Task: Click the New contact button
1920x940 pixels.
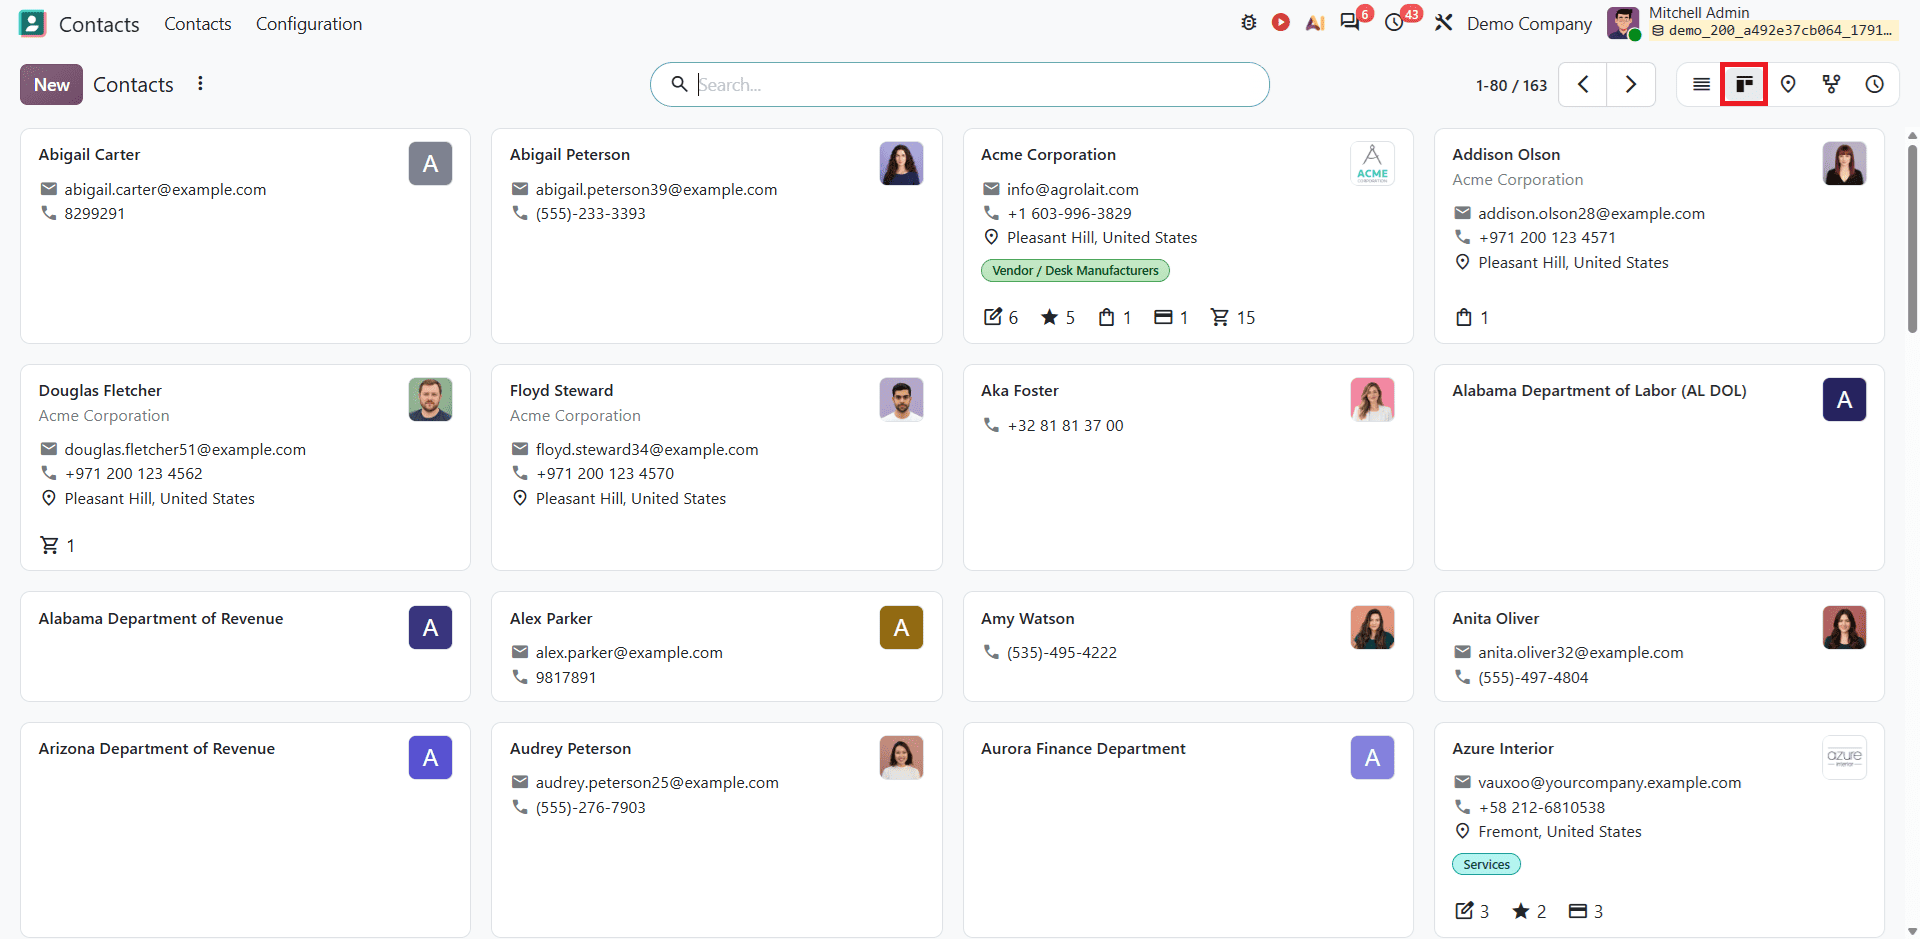Action: point(51,85)
